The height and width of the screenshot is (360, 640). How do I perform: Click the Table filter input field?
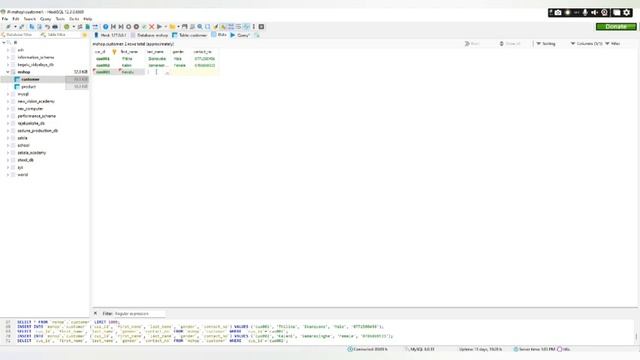[61, 35]
